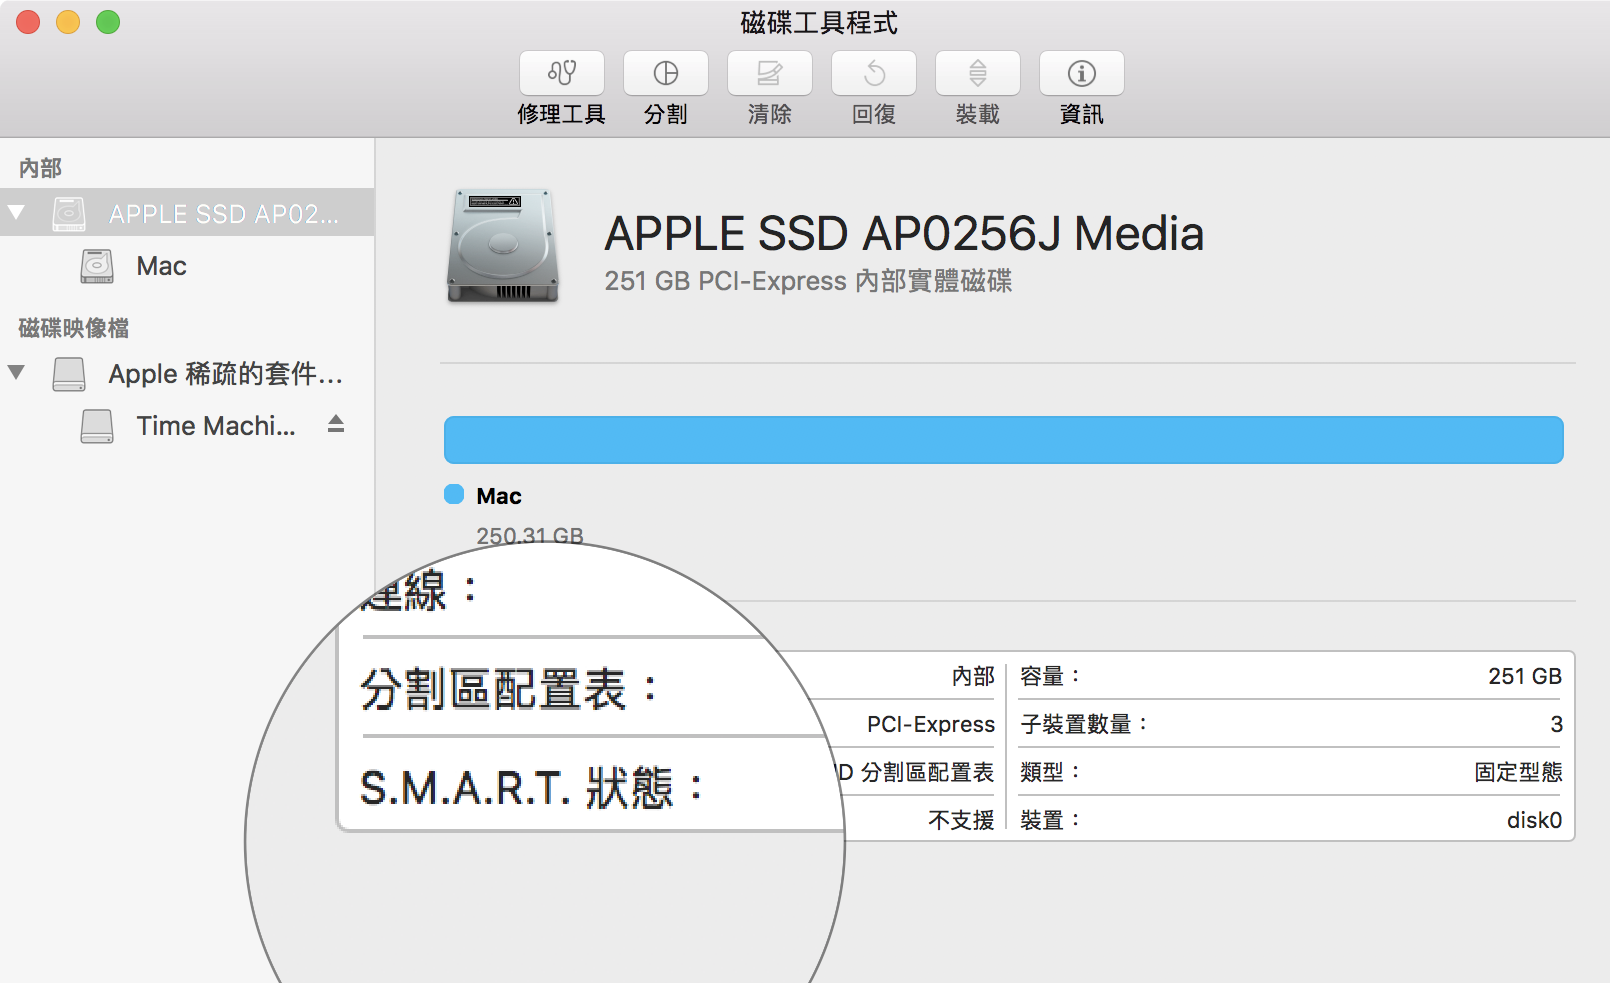Click the Mount (裝載) toolbar icon
Screen dimensions: 1610x983
pyautogui.click(x=978, y=73)
